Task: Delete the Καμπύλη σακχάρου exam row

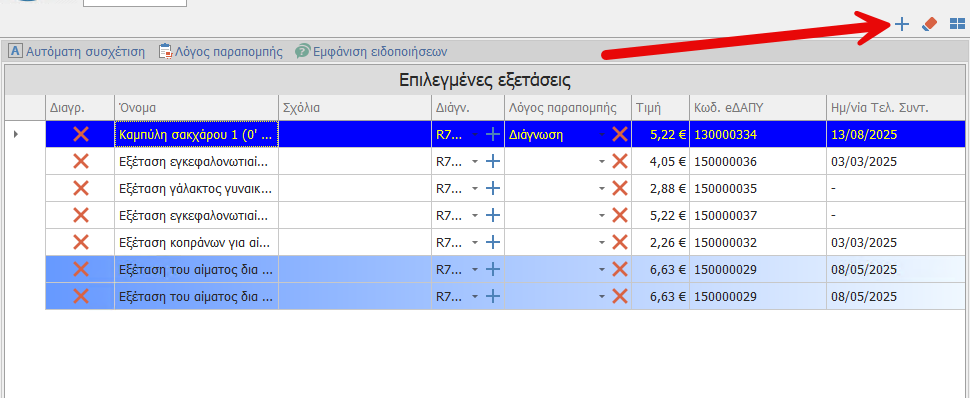Action: (x=80, y=134)
